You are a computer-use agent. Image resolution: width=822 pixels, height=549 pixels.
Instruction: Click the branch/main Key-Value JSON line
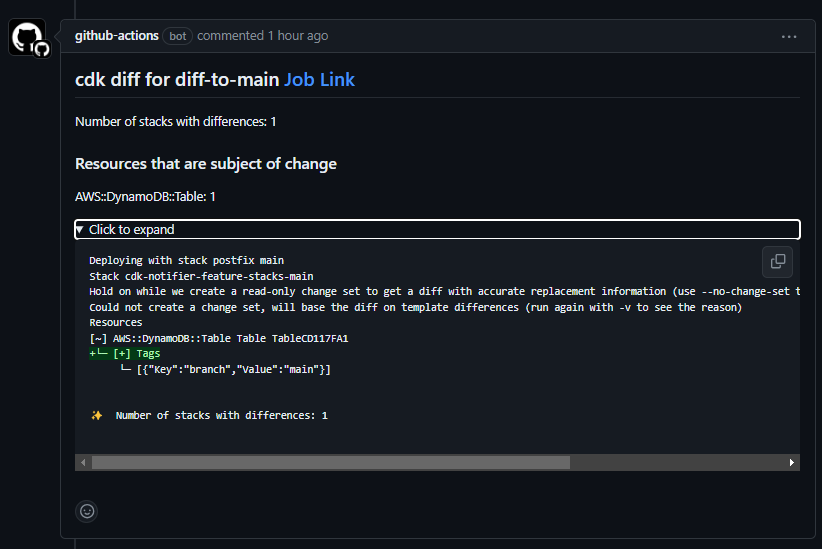[233, 370]
